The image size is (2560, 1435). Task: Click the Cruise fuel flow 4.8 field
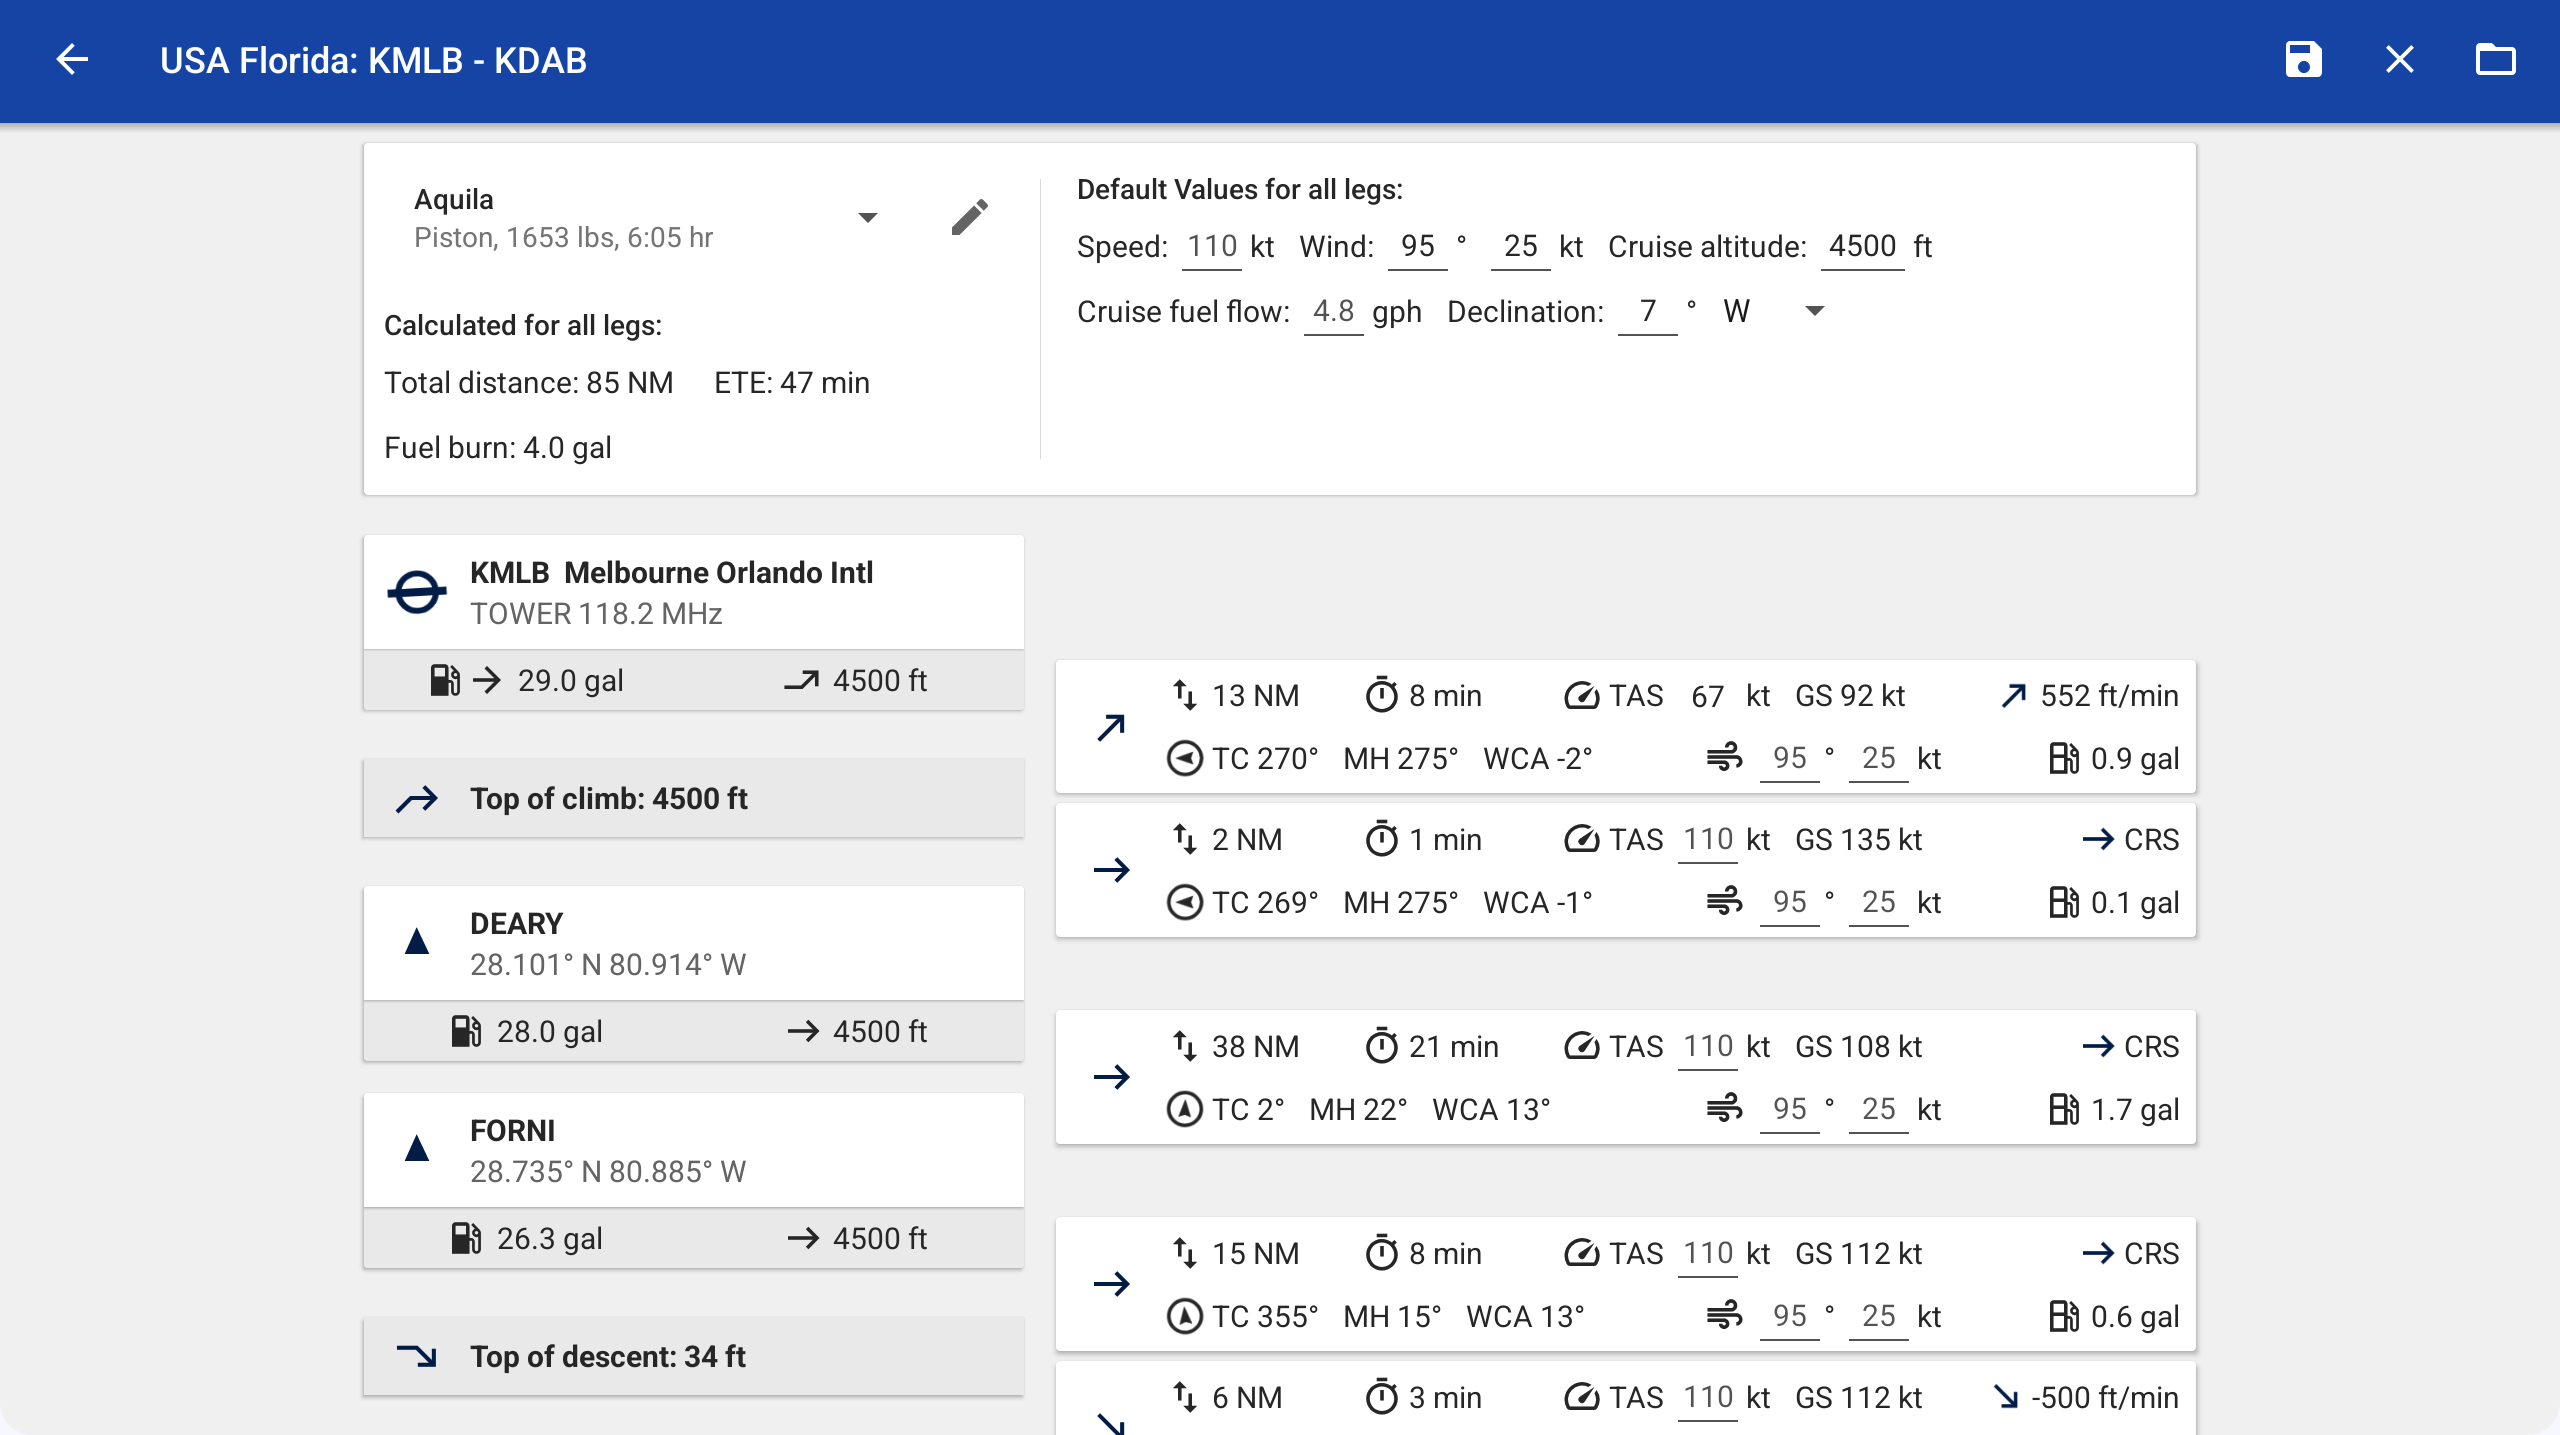point(1333,311)
